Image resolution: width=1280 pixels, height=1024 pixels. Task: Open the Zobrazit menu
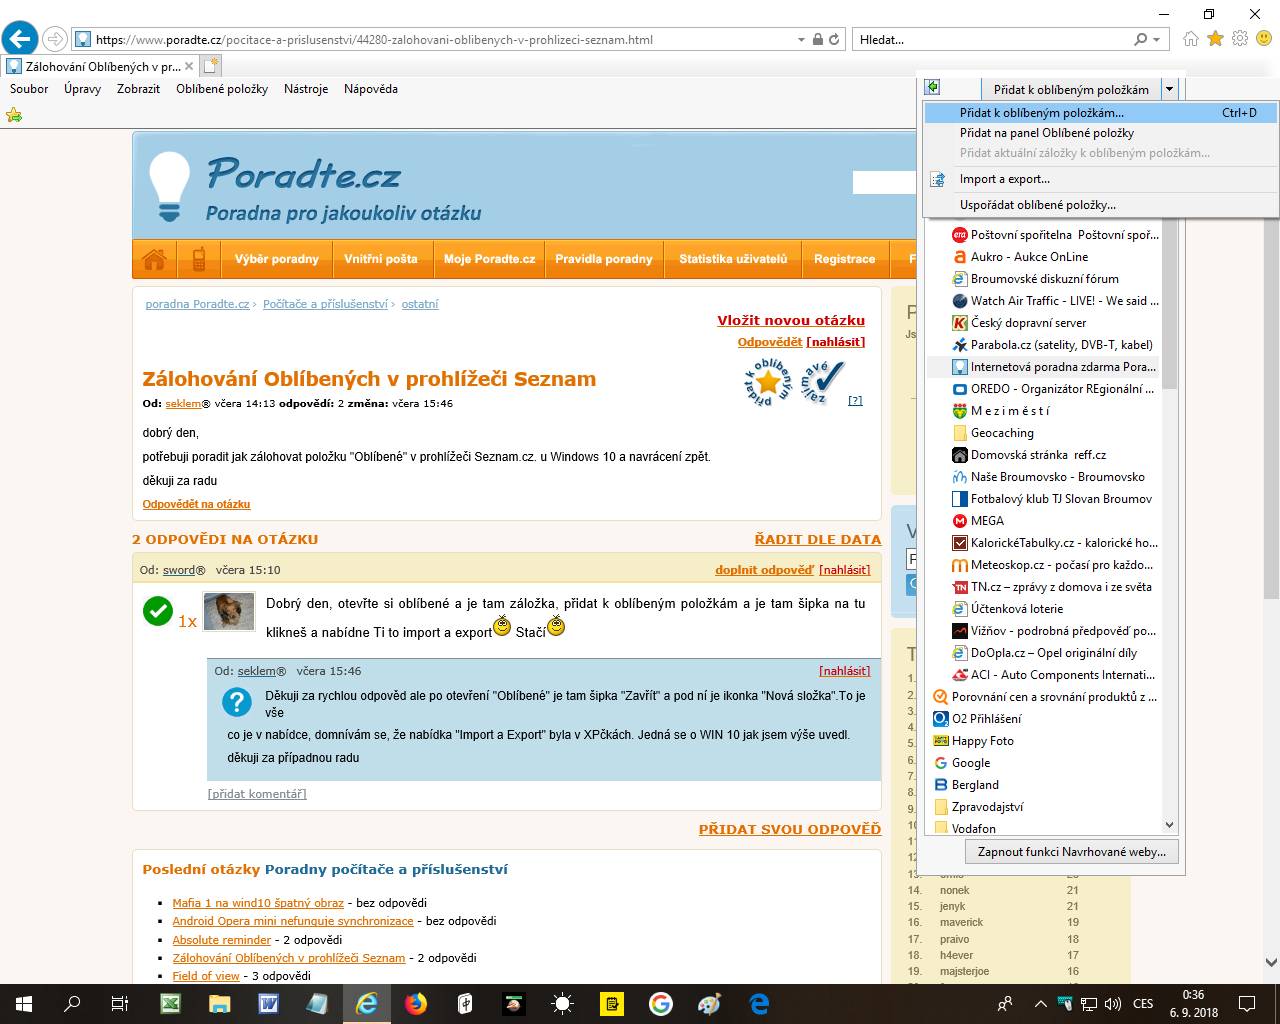(138, 89)
